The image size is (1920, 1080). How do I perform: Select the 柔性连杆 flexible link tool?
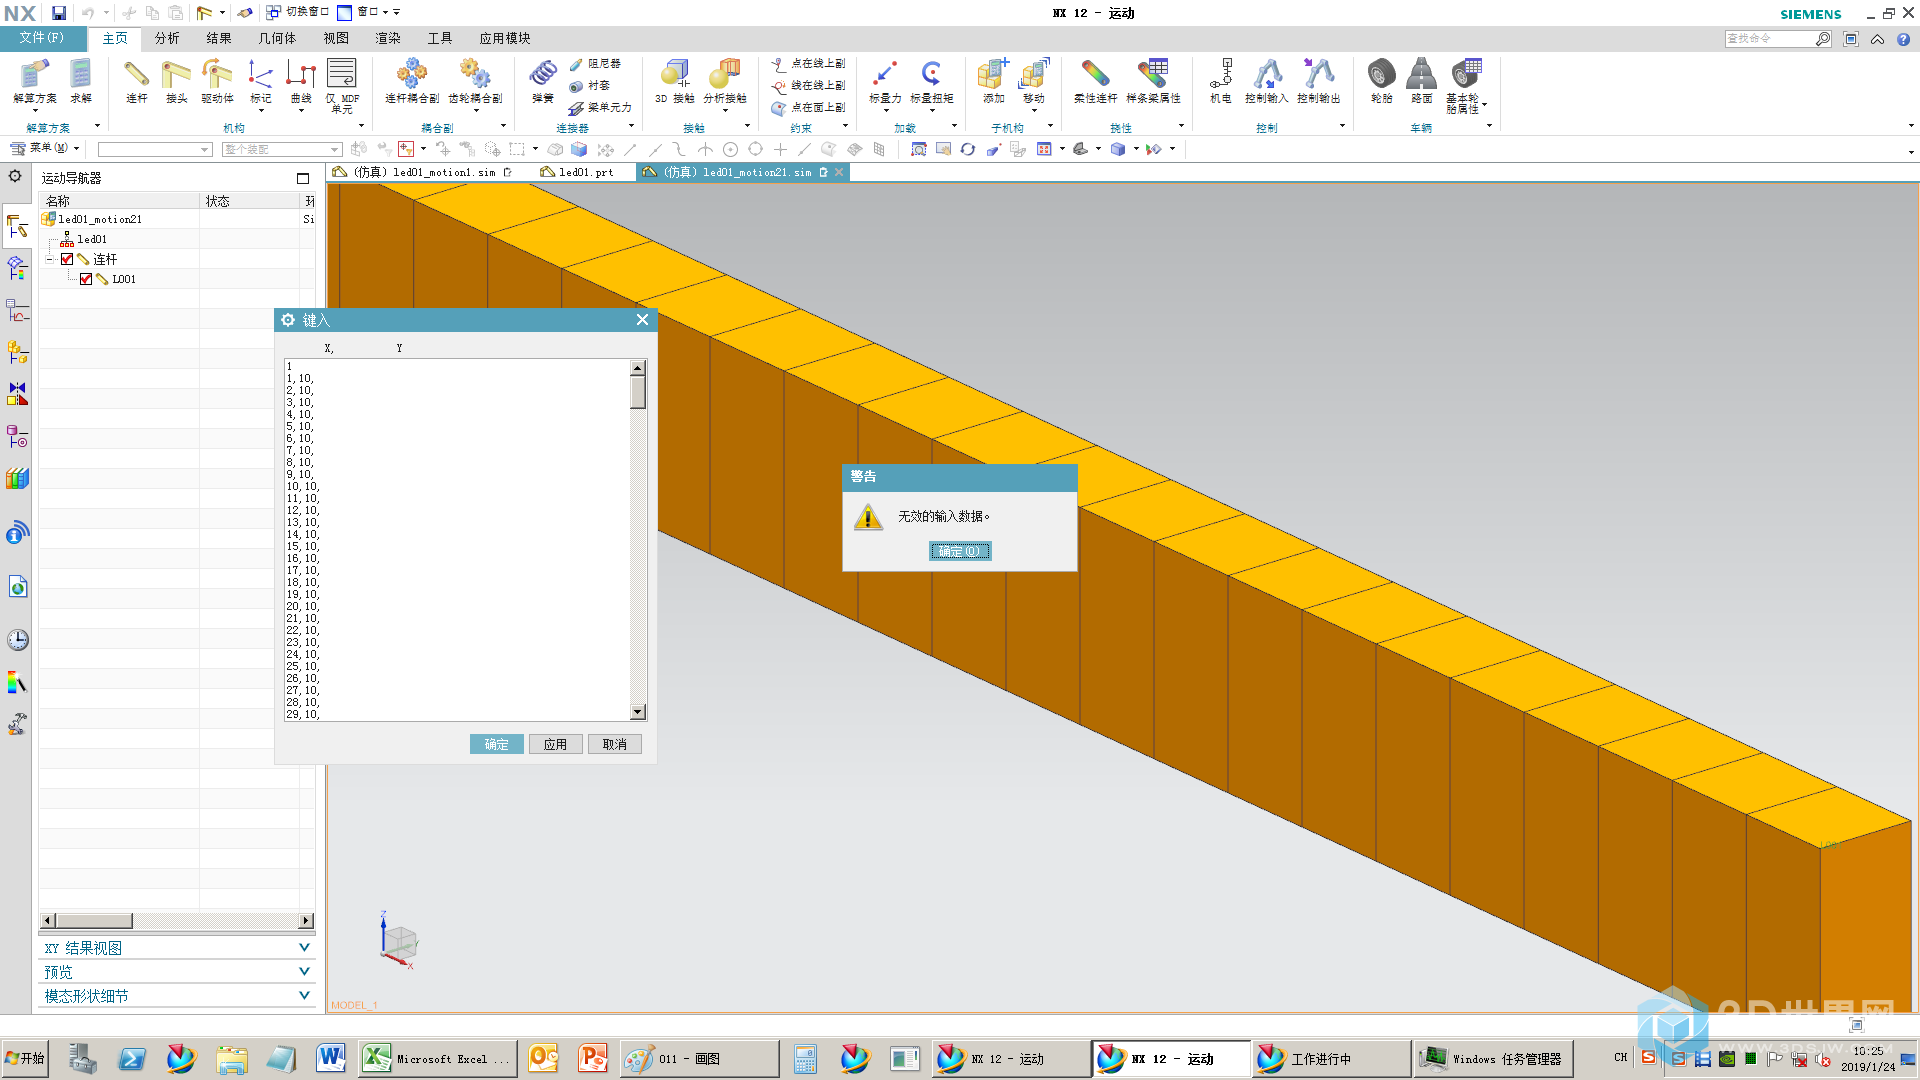click(x=1095, y=82)
